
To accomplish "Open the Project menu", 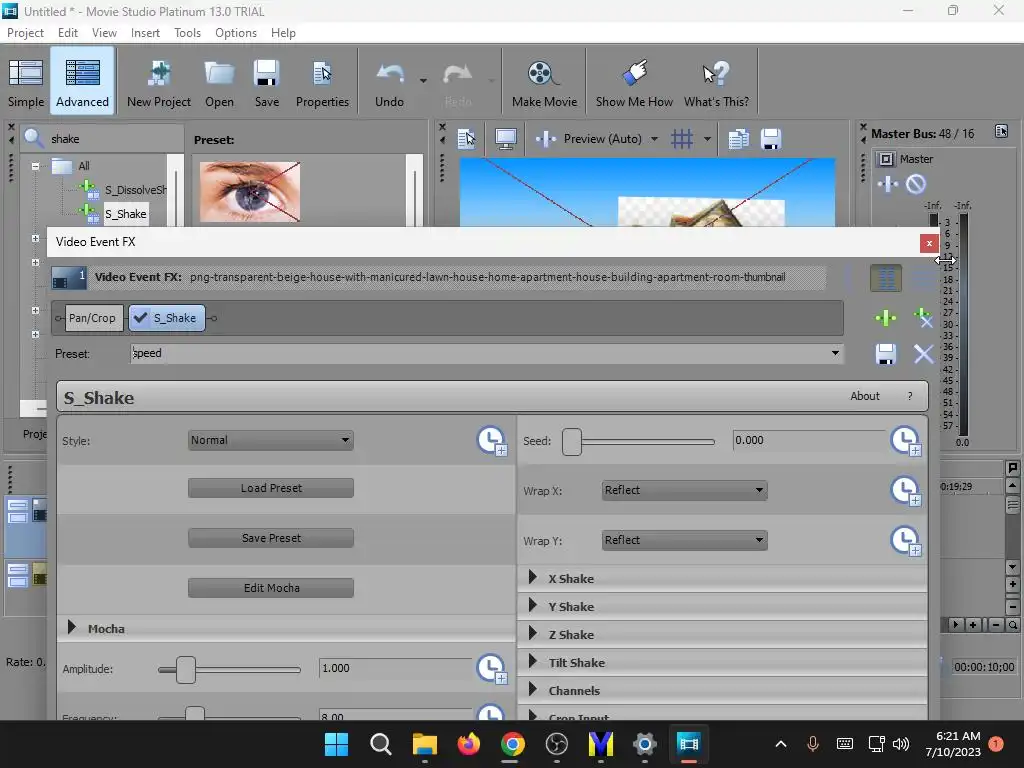I will tap(25, 33).
